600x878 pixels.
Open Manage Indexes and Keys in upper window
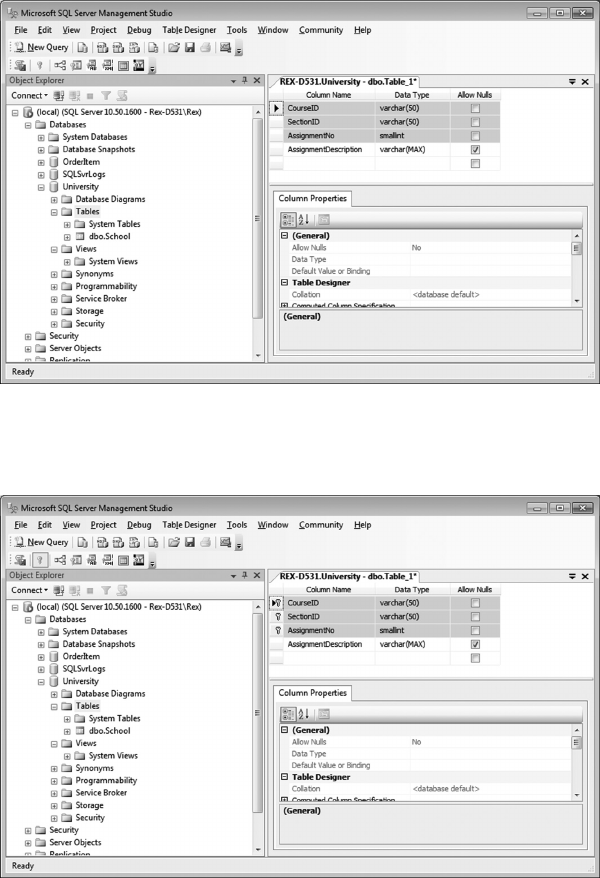coord(76,66)
